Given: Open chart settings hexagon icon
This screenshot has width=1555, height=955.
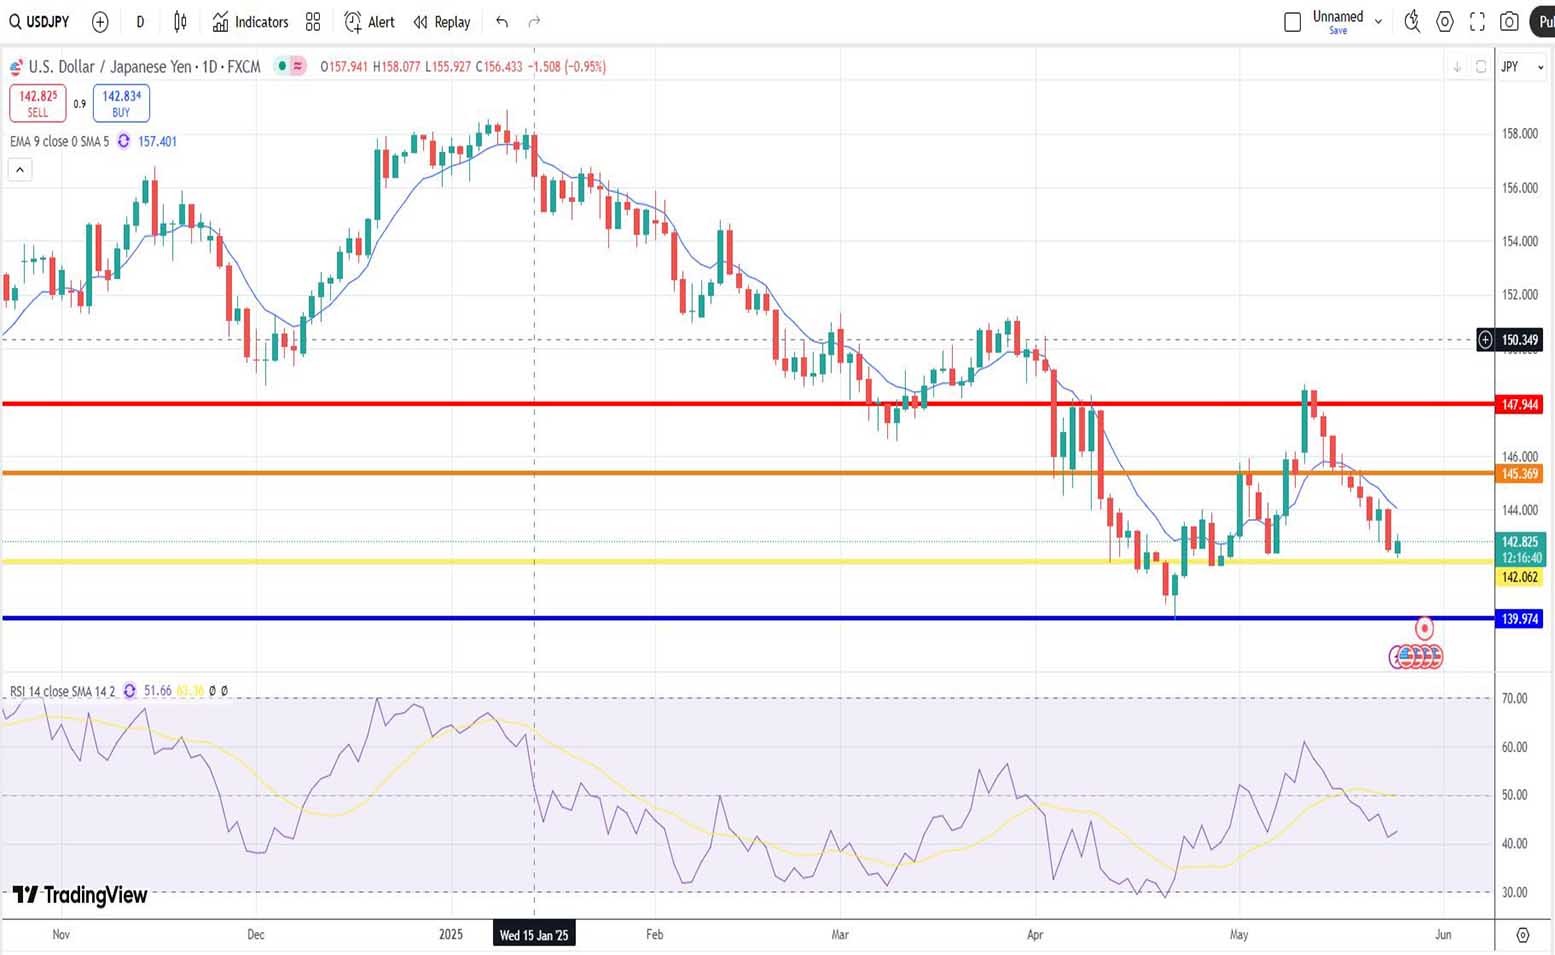Looking at the screenshot, I should (x=1444, y=22).
